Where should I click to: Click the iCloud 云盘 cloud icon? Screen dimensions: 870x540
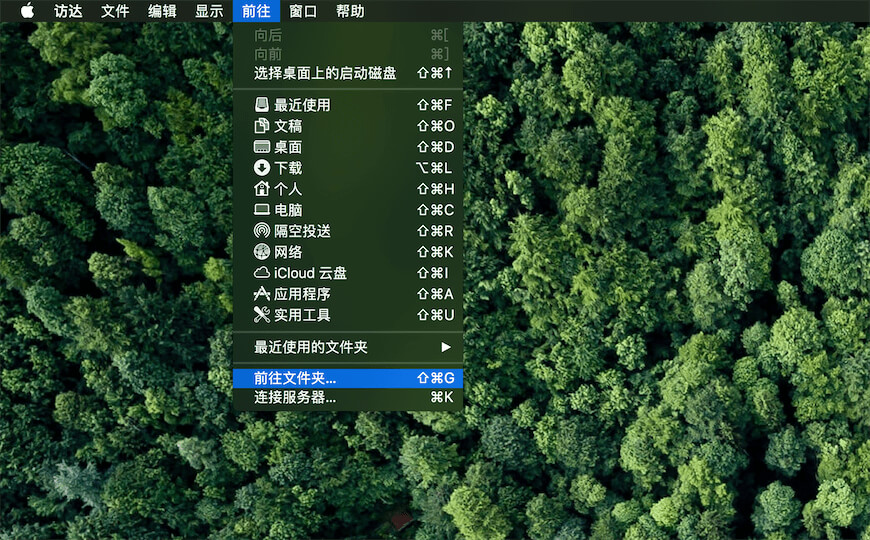(261, 272)
